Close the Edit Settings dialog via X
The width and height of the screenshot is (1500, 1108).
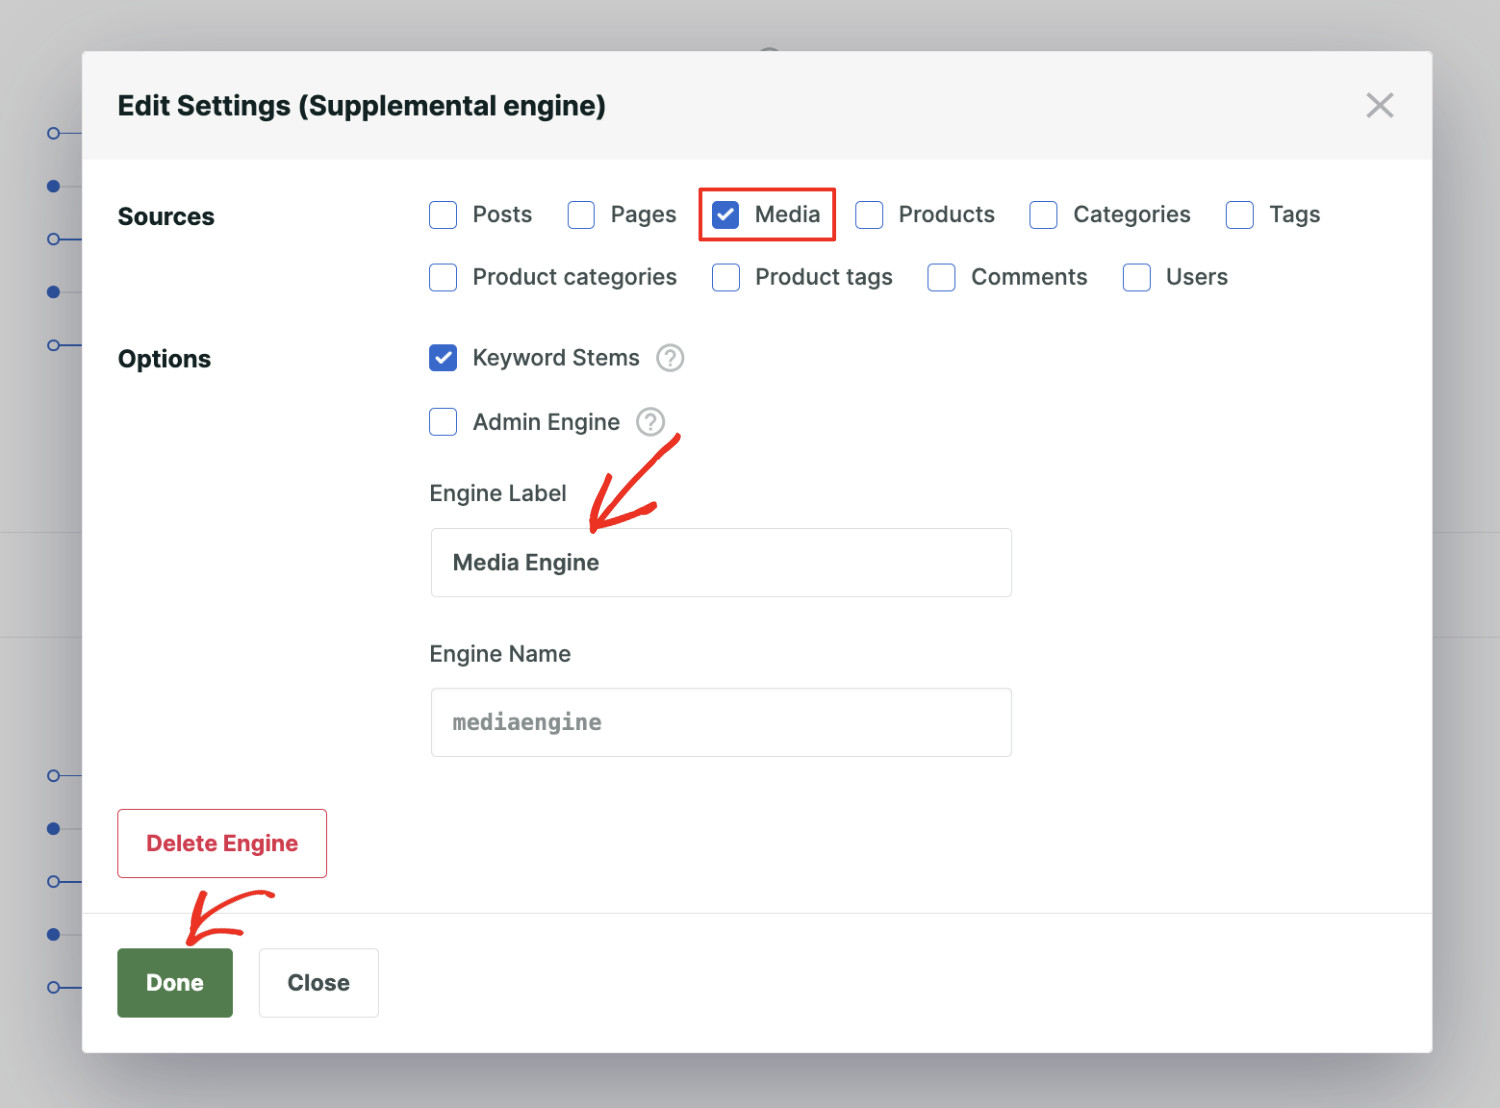(x=1379, y=105)
